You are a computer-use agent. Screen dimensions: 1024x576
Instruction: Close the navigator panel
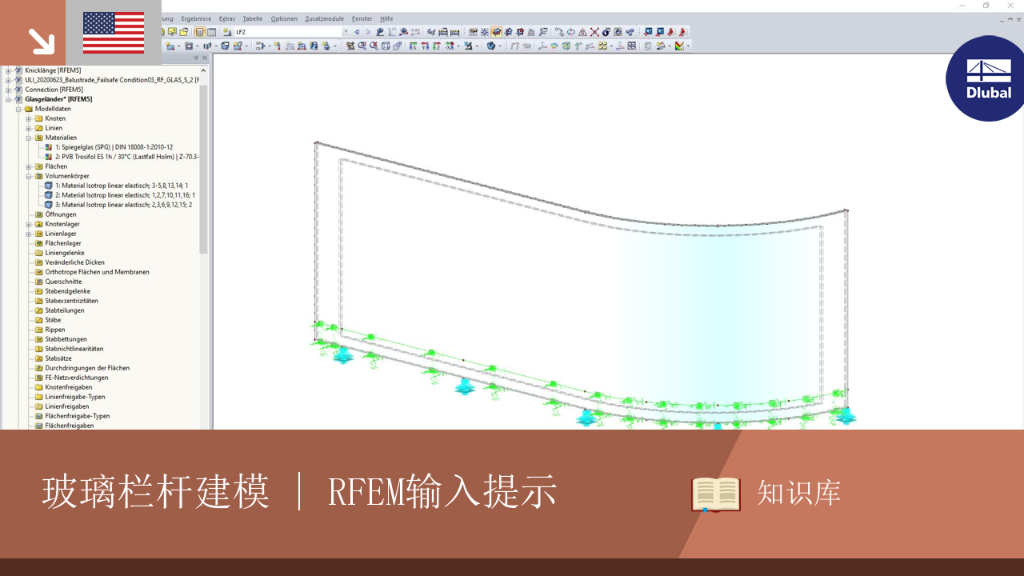(x=204, y=57)
